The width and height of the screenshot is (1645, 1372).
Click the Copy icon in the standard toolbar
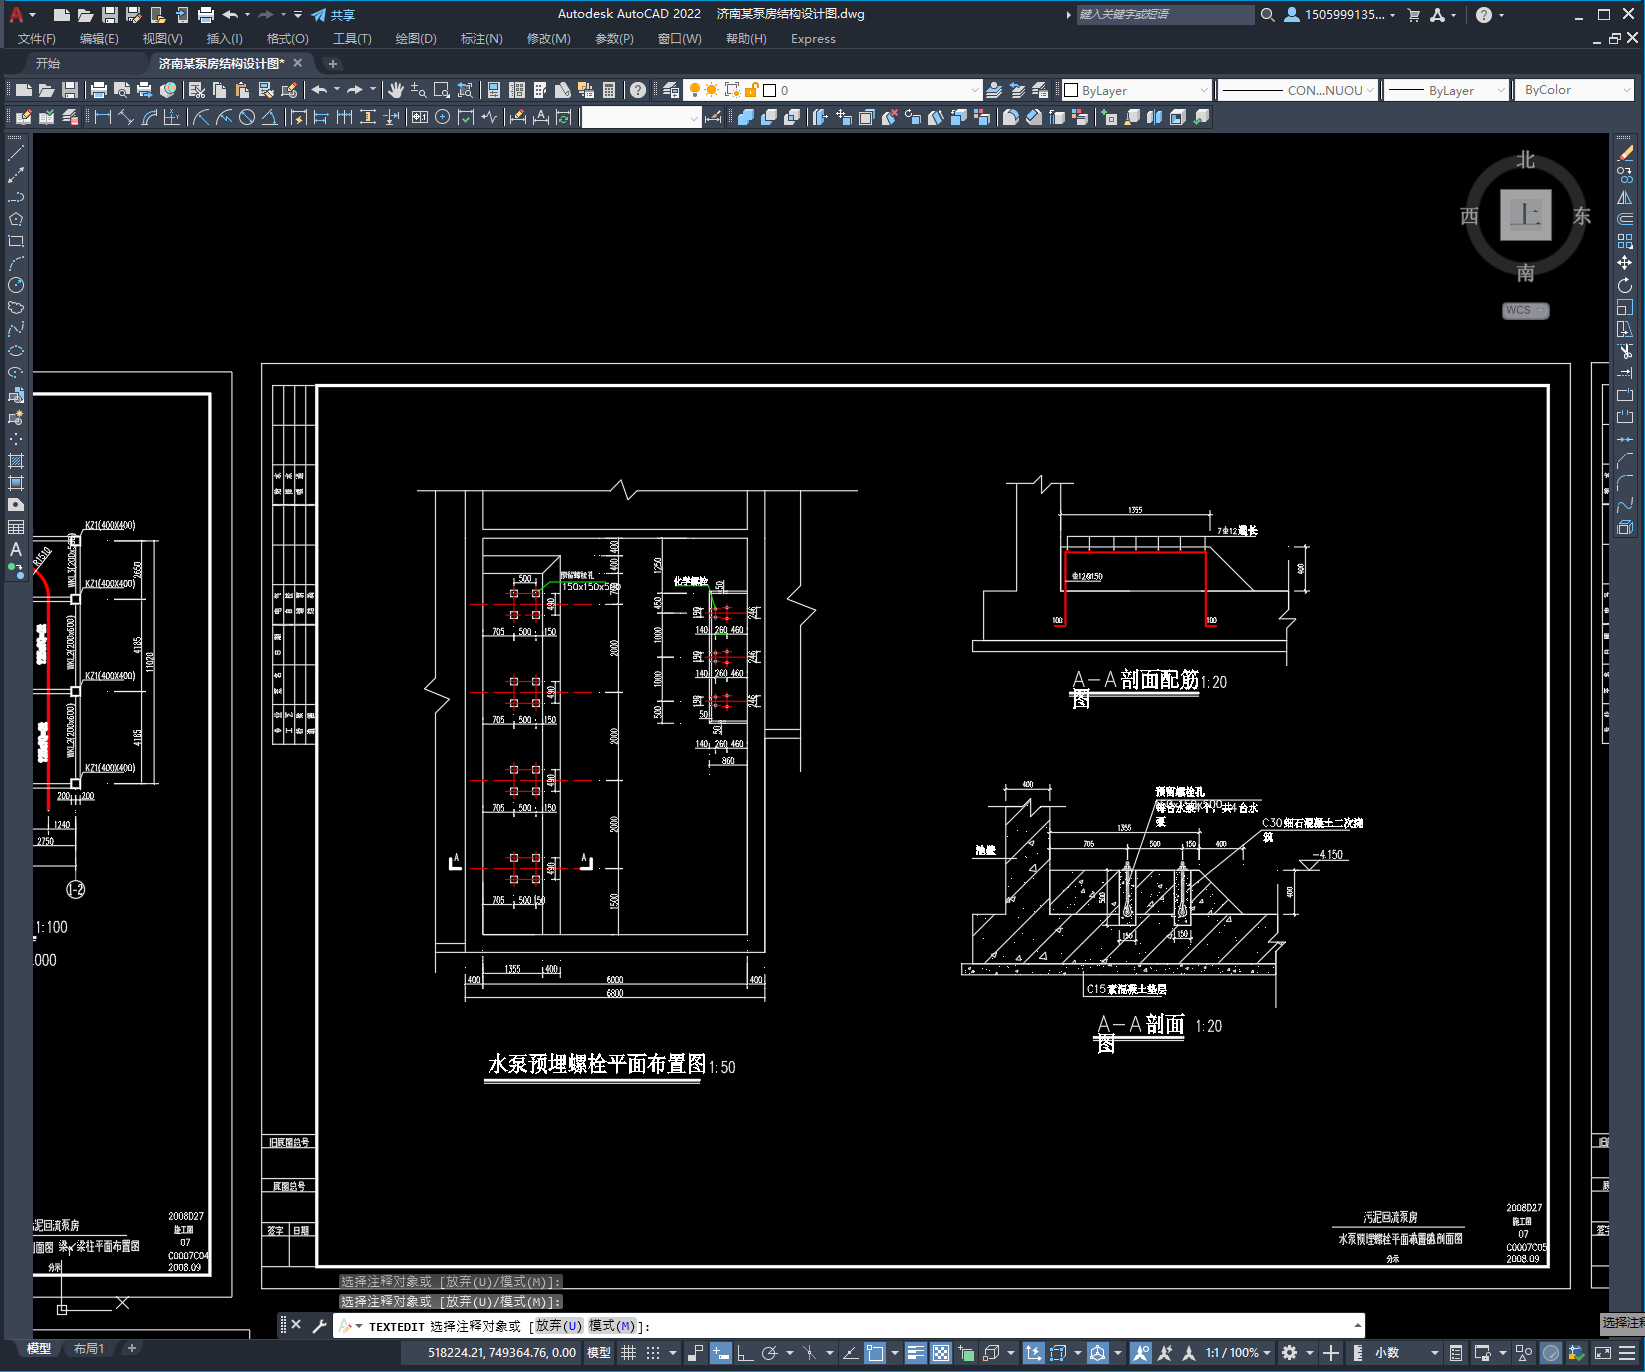tap(220, 90)
